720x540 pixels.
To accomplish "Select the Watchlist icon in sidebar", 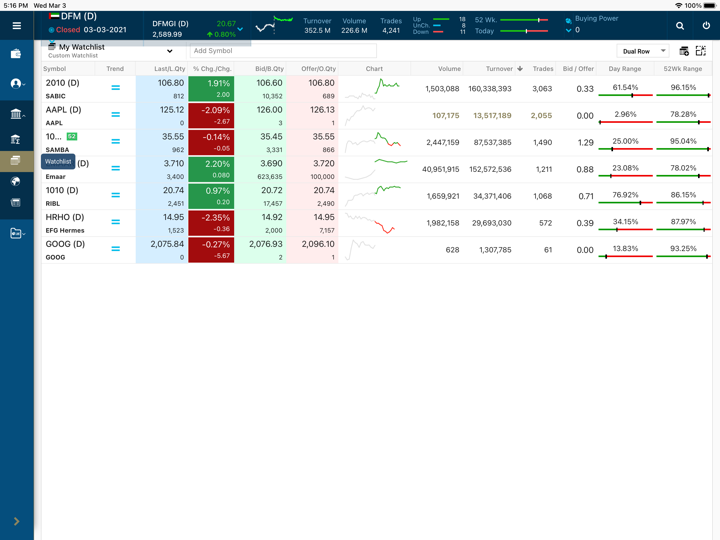I will (x=16, y=160).
